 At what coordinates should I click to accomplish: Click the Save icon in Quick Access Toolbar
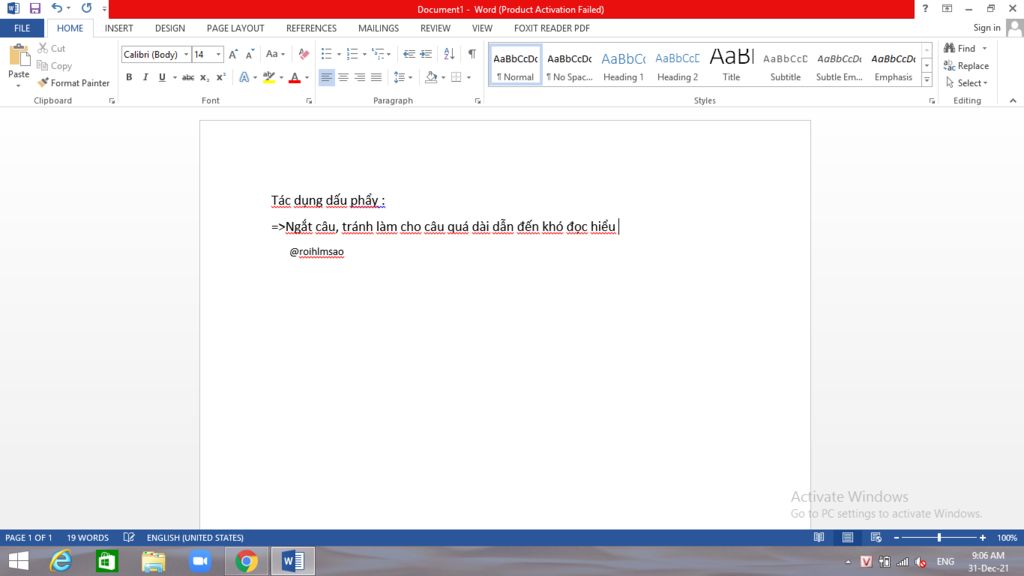[x=35, y=8]
